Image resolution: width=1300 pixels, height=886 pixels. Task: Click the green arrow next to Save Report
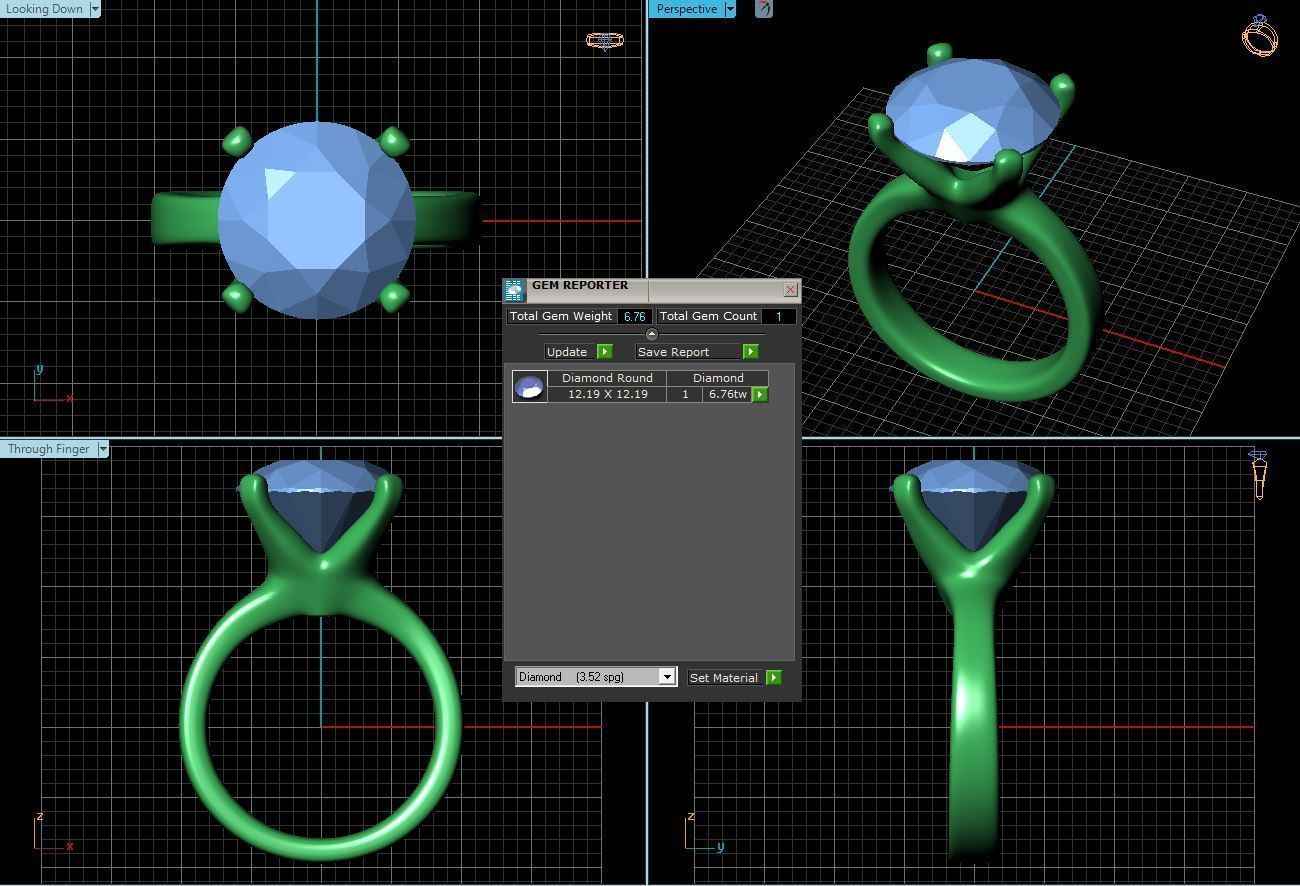[x=751, y=352]
